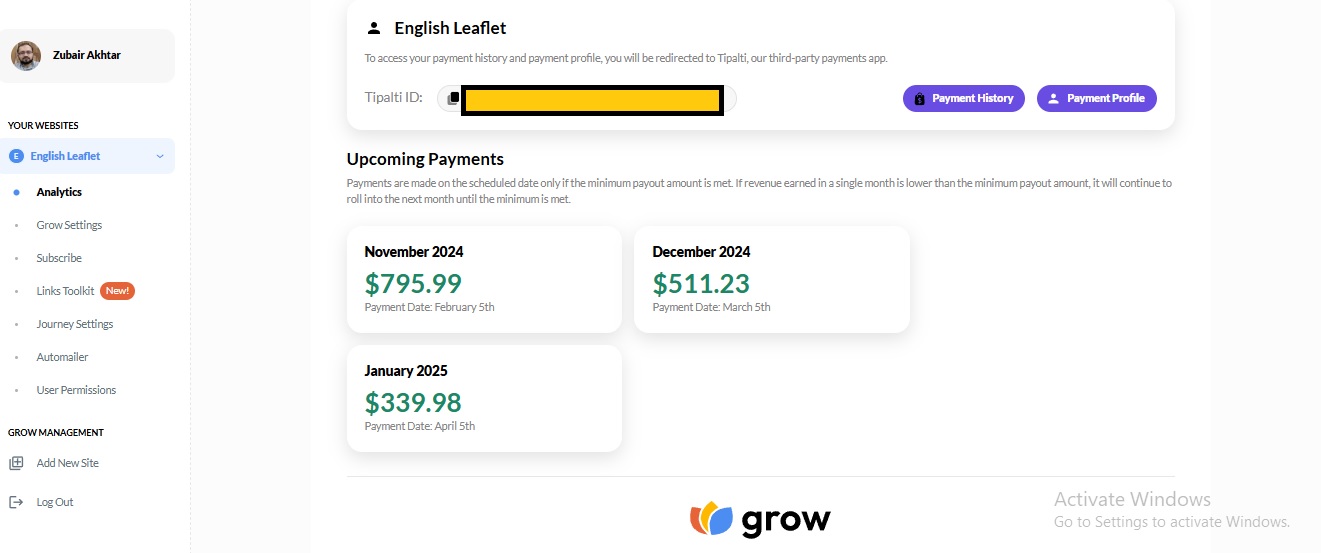Open Journey Settings in the sidebar
Screen dimensions: 1321x553
pyautogui.click(x=75, y=324)
